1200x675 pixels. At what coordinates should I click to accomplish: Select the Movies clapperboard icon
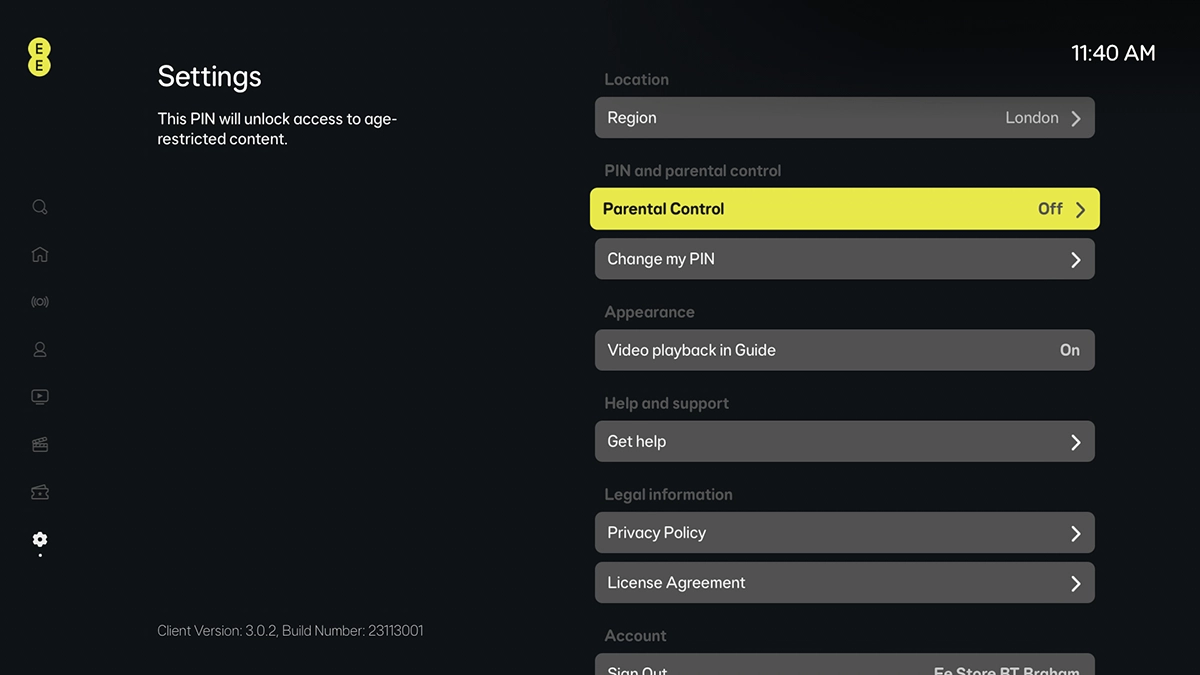pos(39,444)
